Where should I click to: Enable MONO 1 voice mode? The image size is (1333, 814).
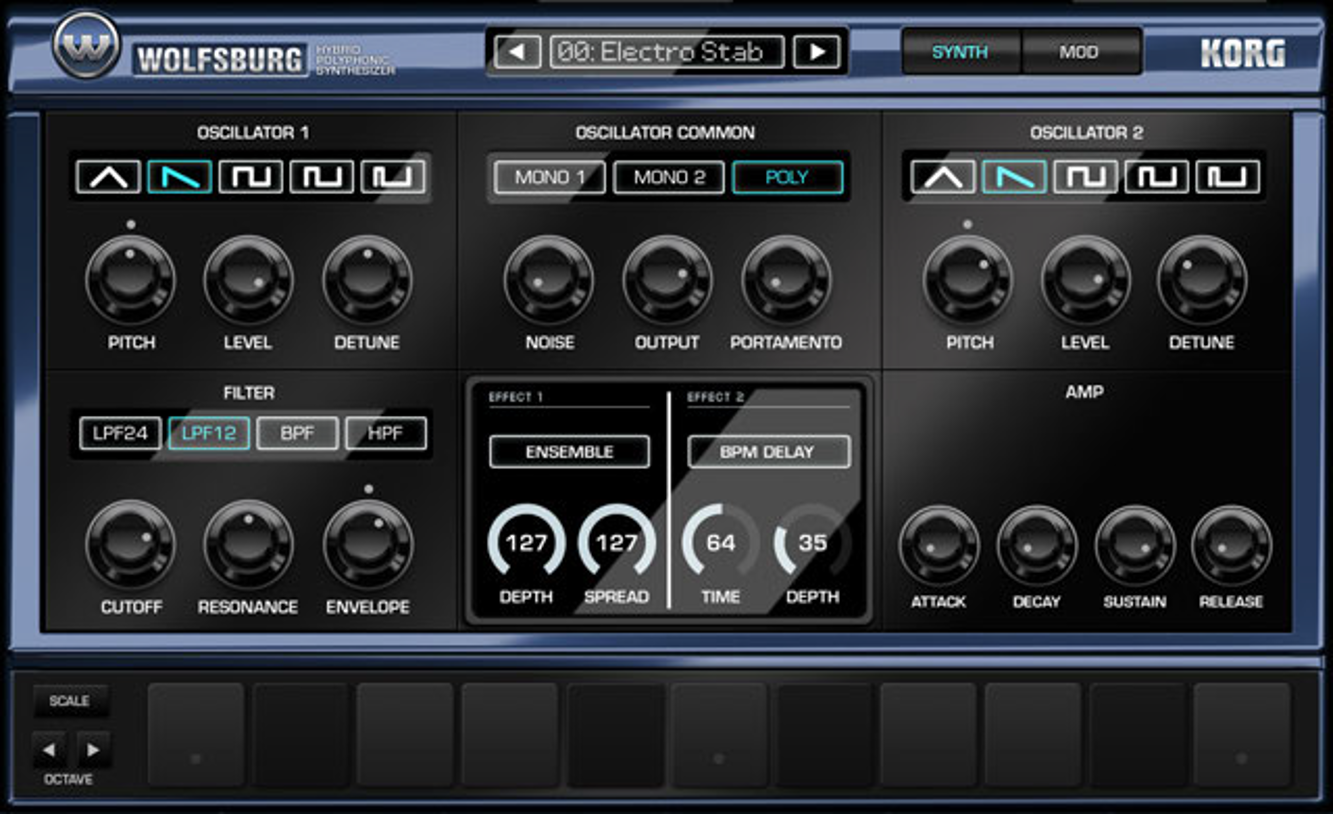pos(549,178)
